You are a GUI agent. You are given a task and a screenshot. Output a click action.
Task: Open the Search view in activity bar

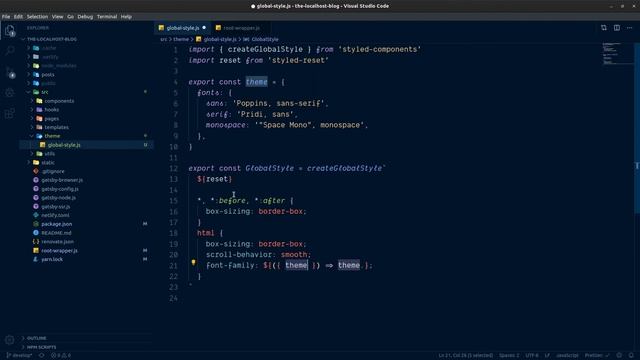point(10,51)
